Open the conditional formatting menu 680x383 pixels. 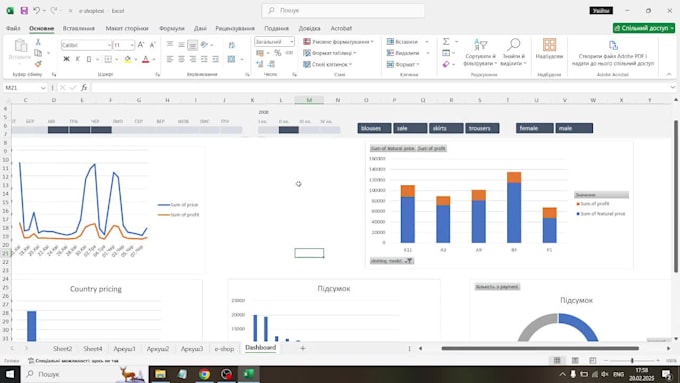point(338,42)
